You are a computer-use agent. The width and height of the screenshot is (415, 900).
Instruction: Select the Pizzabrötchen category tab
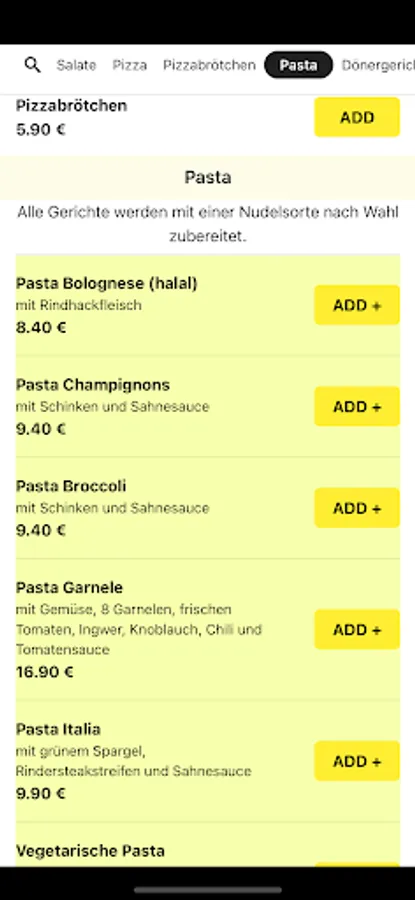coord(209,65)
